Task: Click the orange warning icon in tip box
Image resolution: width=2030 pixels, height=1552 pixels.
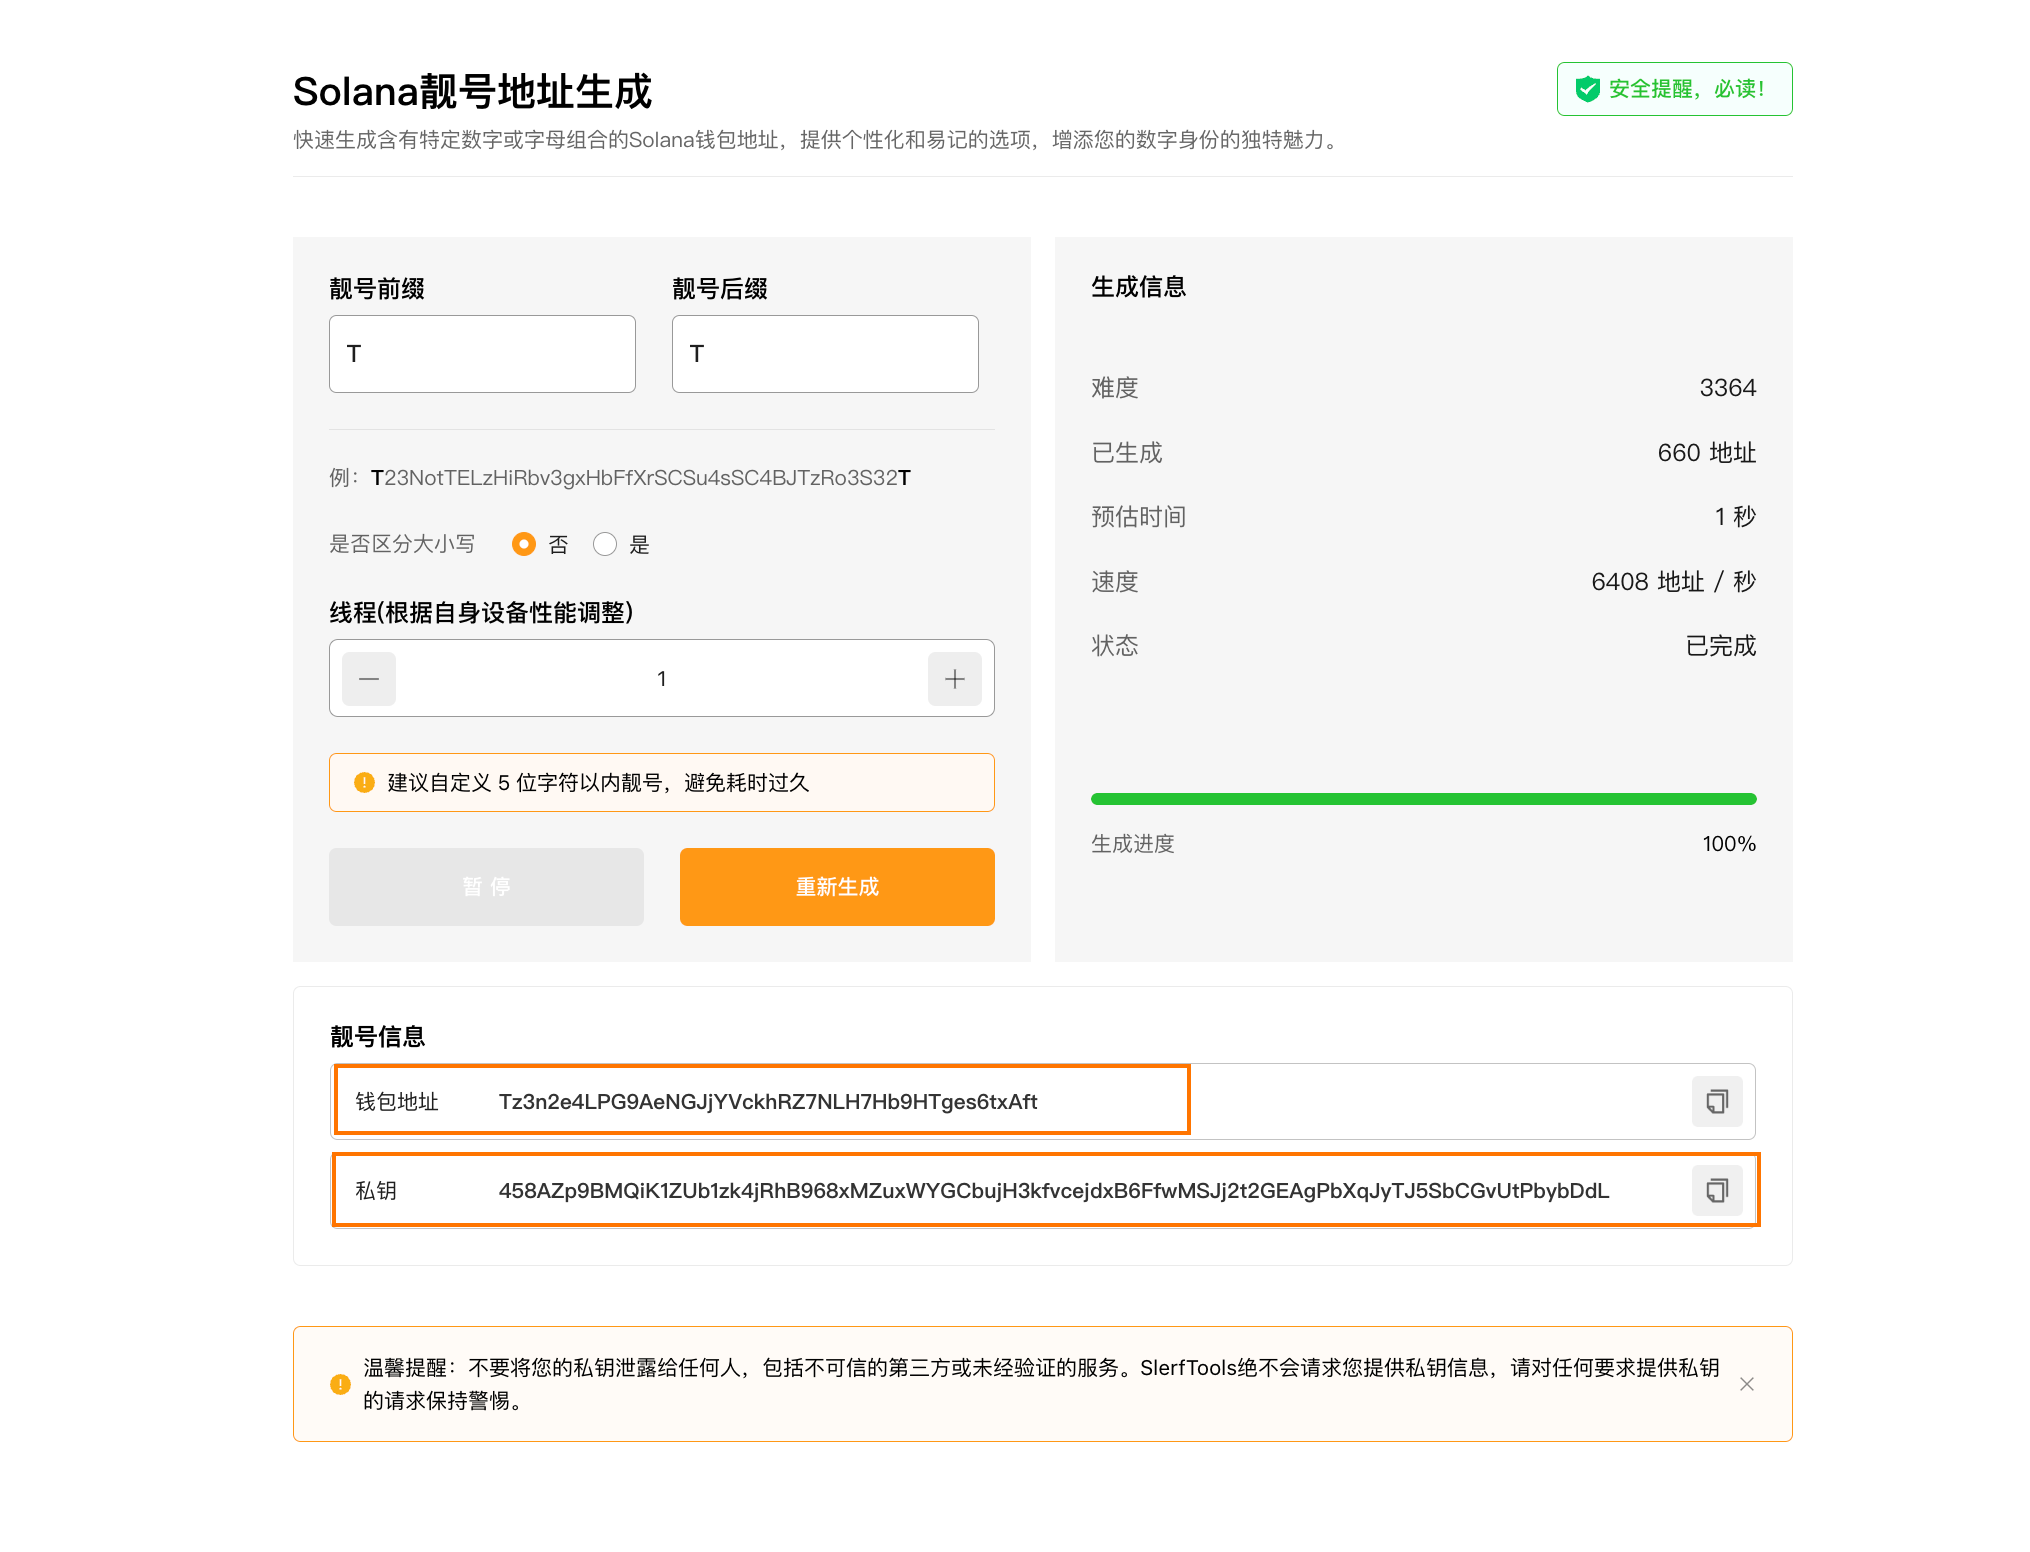Action: click(x=364, y=782)
